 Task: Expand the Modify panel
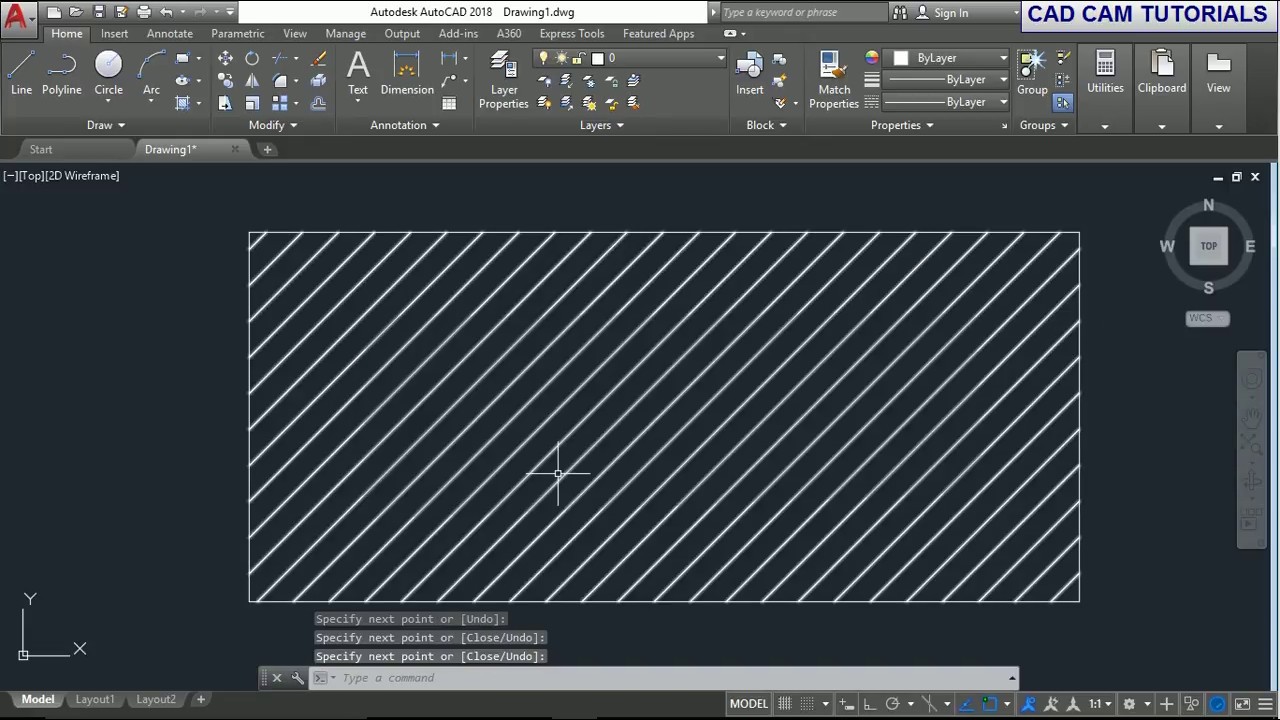[273, 125]
